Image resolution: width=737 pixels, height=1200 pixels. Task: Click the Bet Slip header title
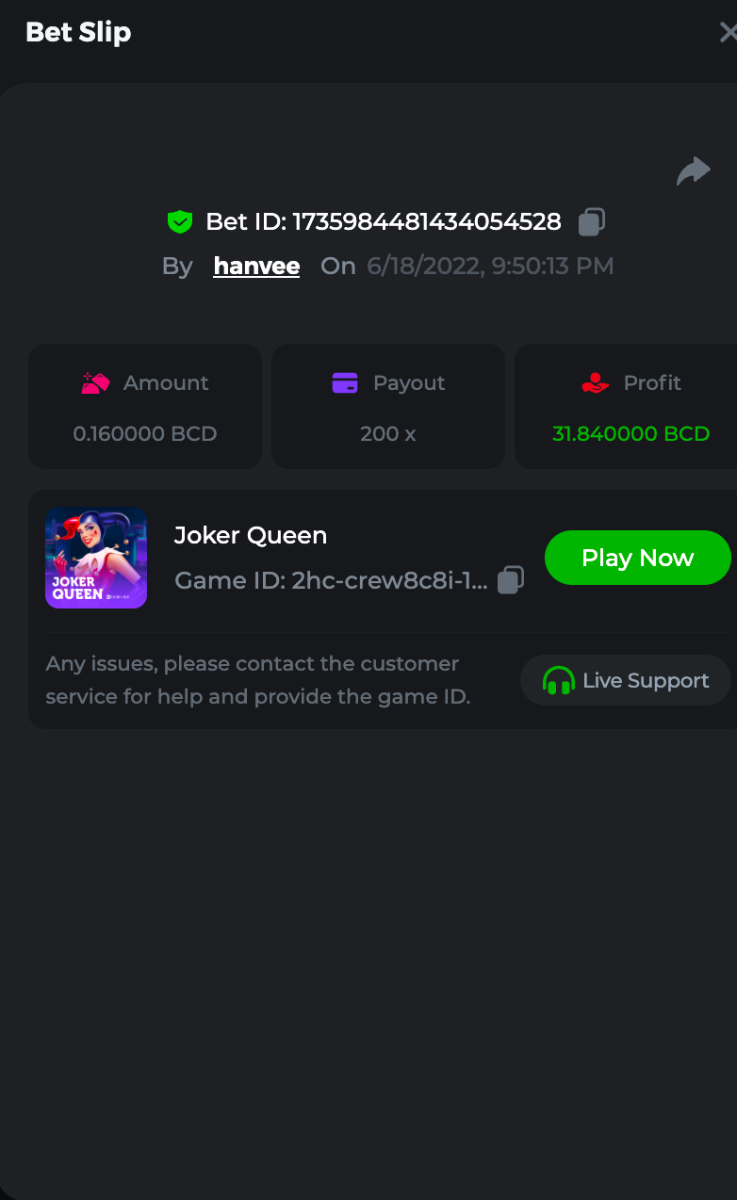78,32
